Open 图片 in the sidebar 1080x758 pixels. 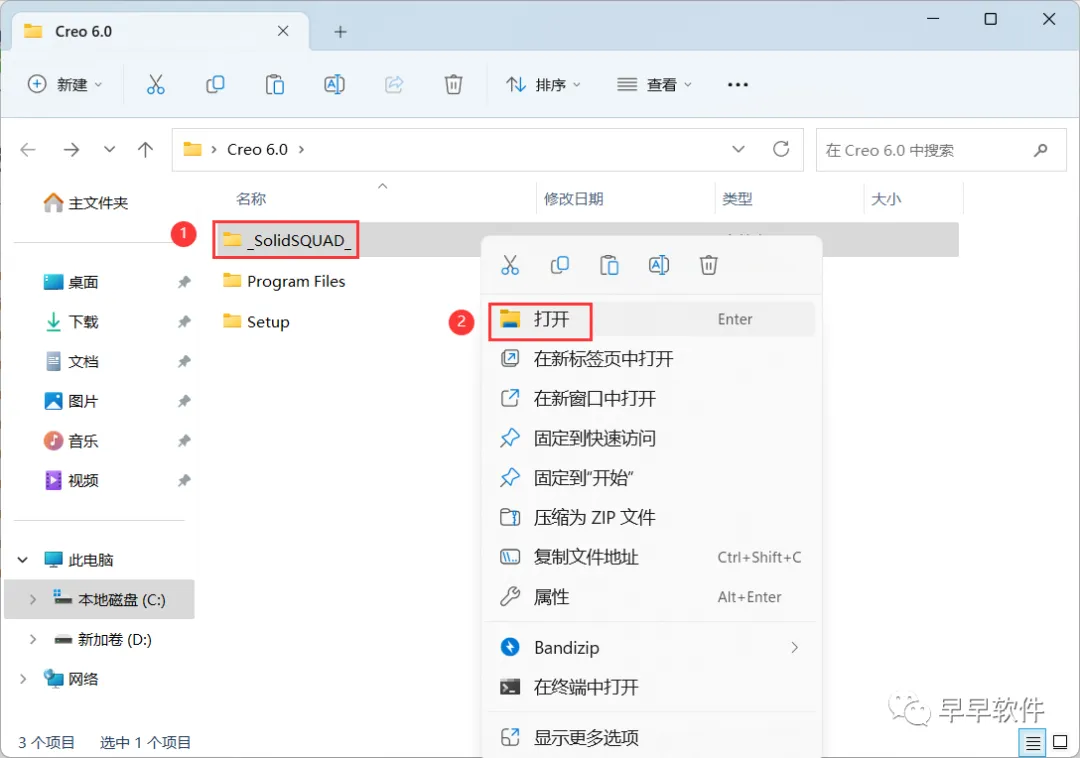click(71, 401)
